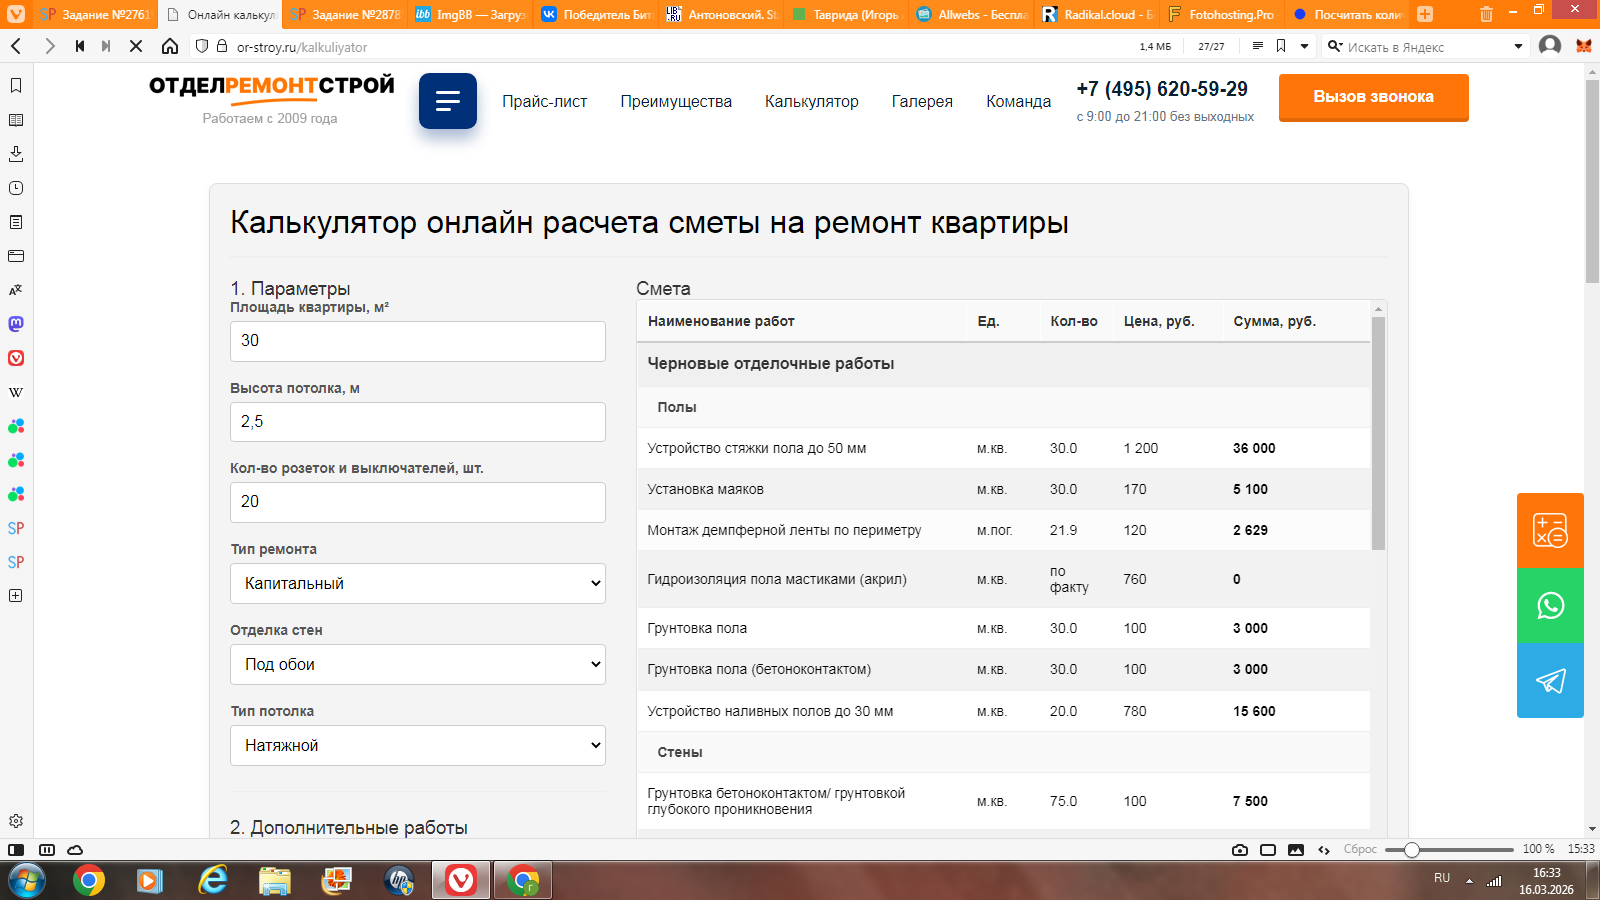Open Прайс-лист in the site menu
Viewport: 1600px width, 900px height.
click(x=544, y=101)
